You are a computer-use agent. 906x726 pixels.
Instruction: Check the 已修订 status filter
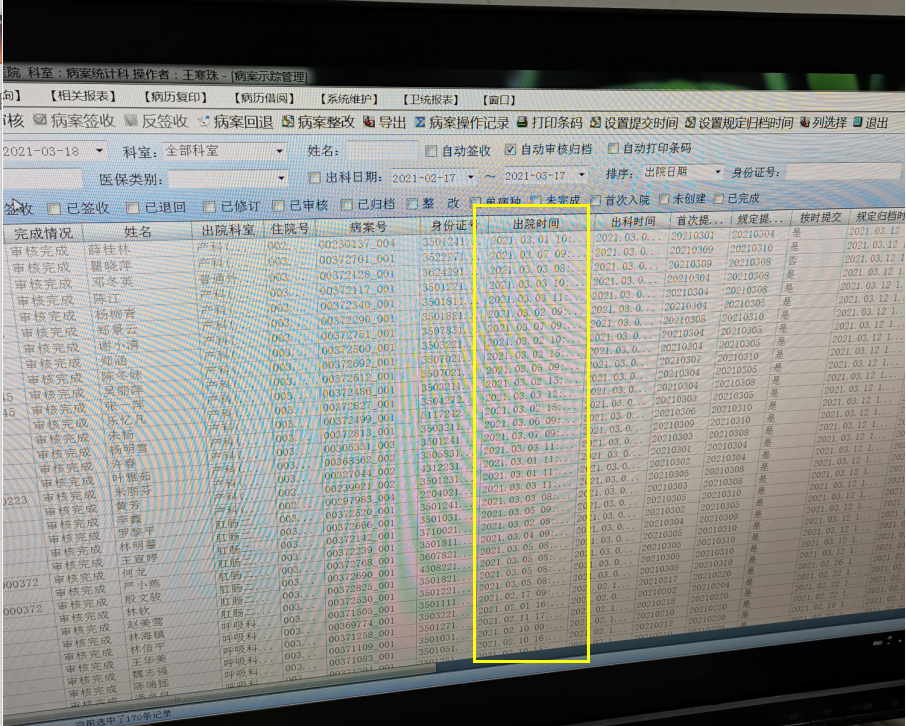pos(209,206)
